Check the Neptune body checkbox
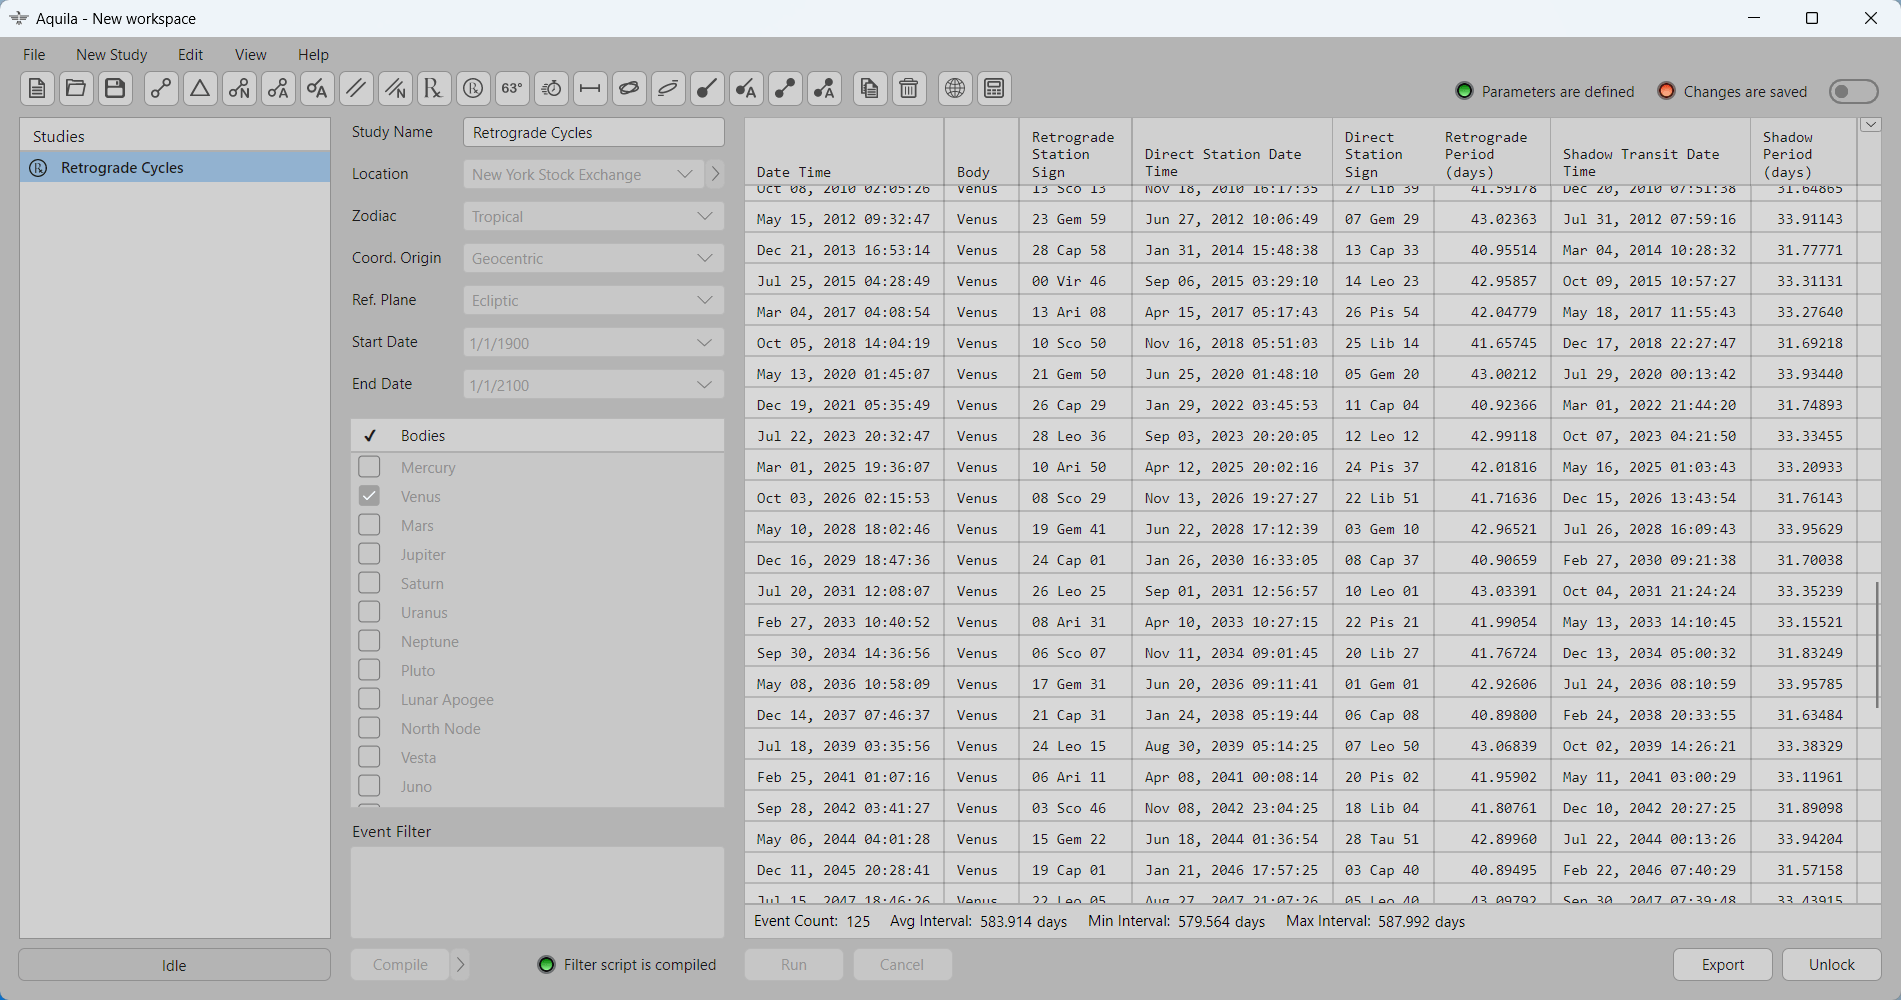 (369, 641)
